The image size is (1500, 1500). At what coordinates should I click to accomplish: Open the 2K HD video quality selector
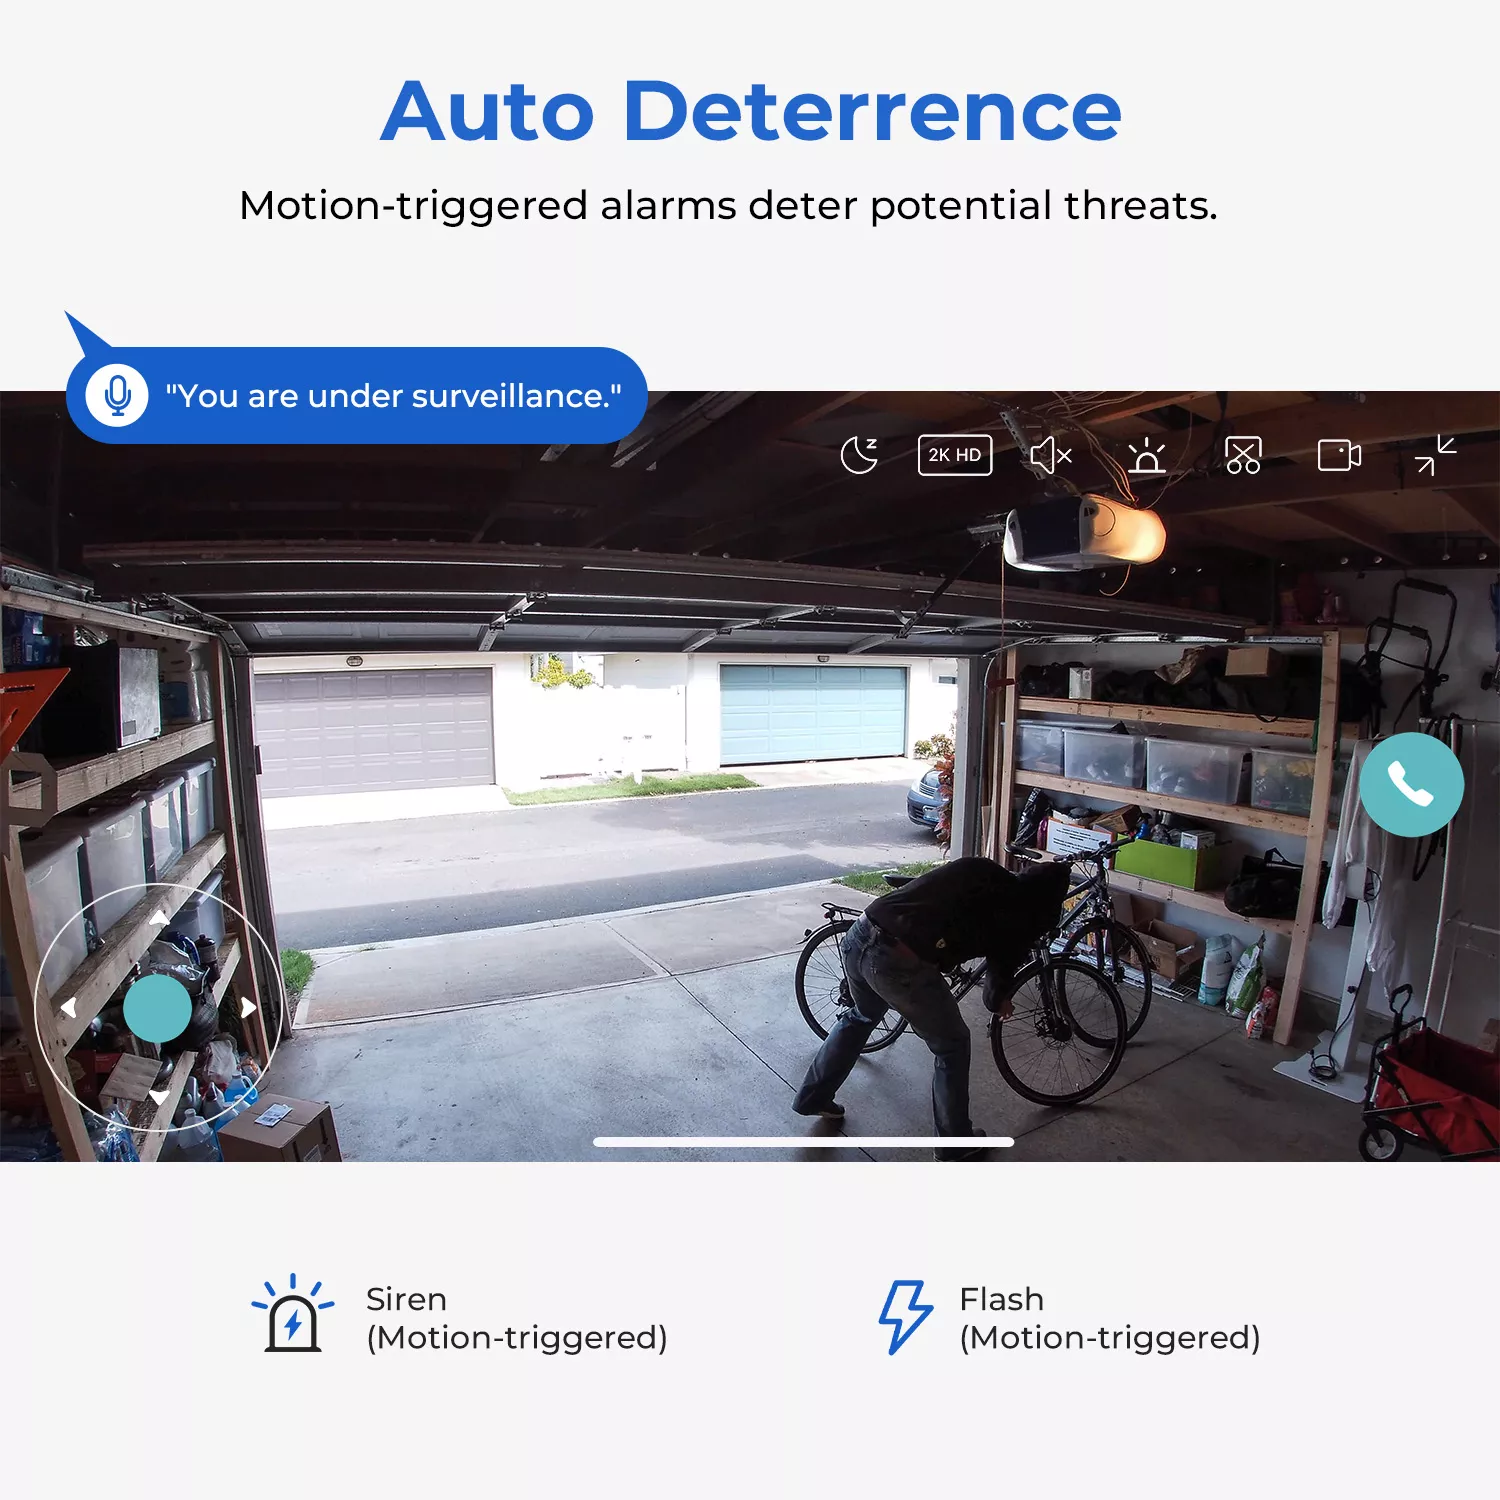[955, 456]
